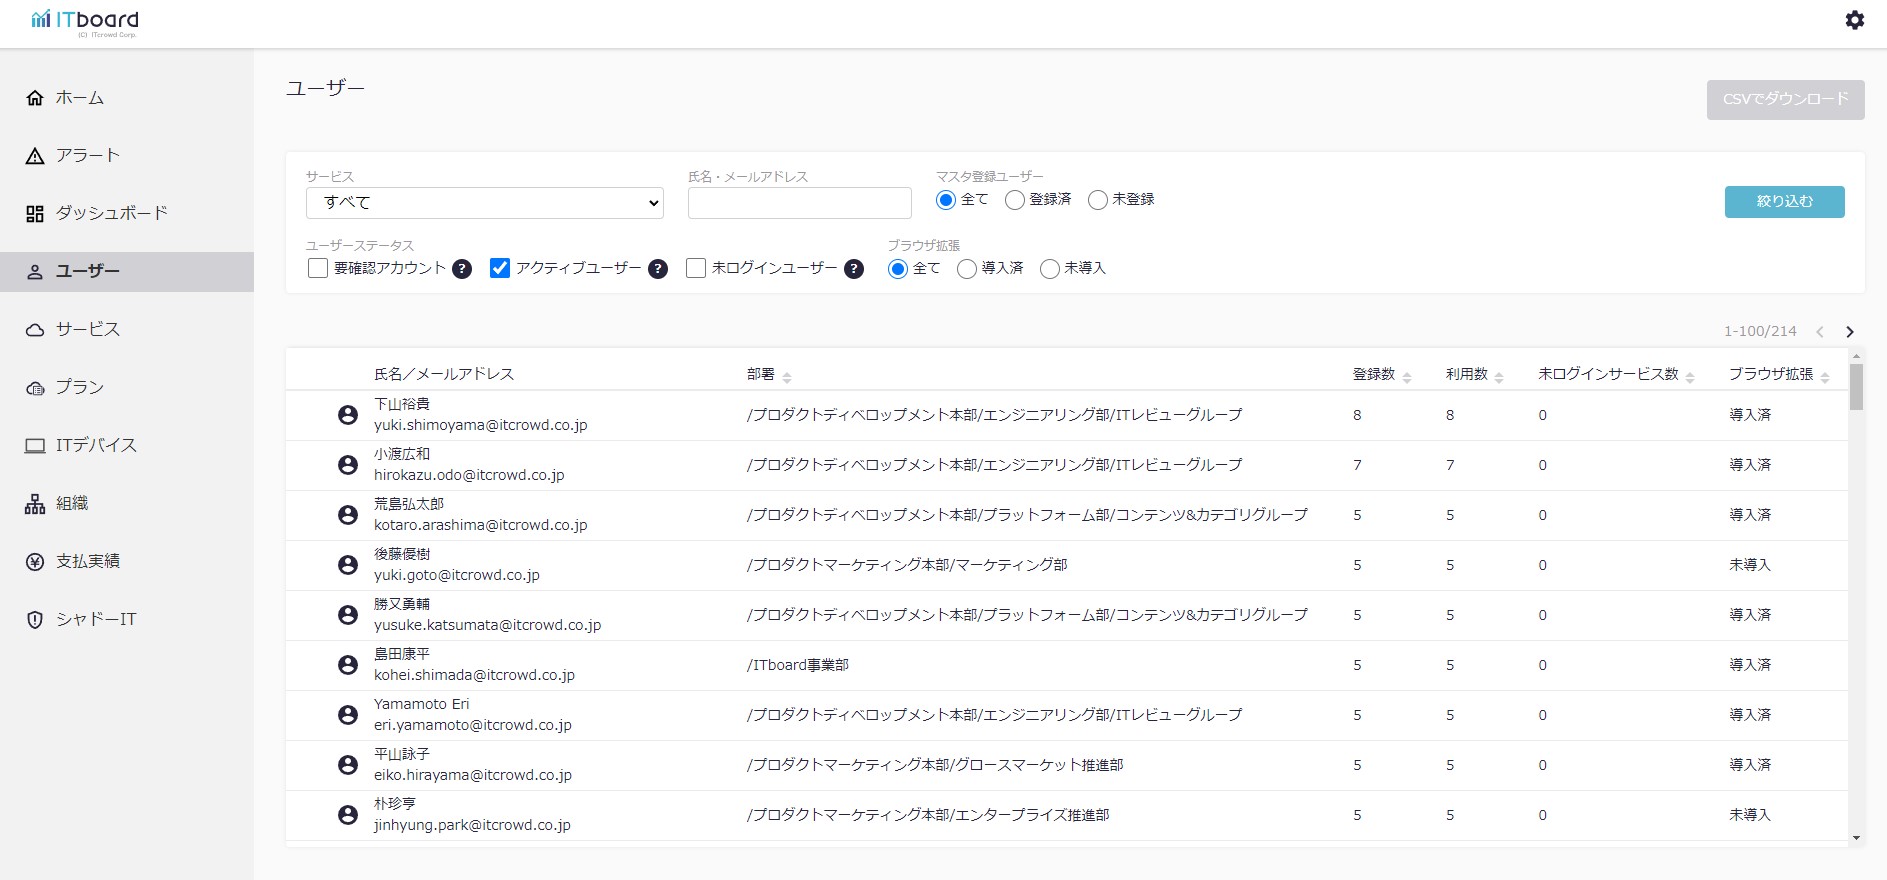Click avatar icon for 小渡広和
This screenshot has width=1887, height=880.
[x=348, y=465]
